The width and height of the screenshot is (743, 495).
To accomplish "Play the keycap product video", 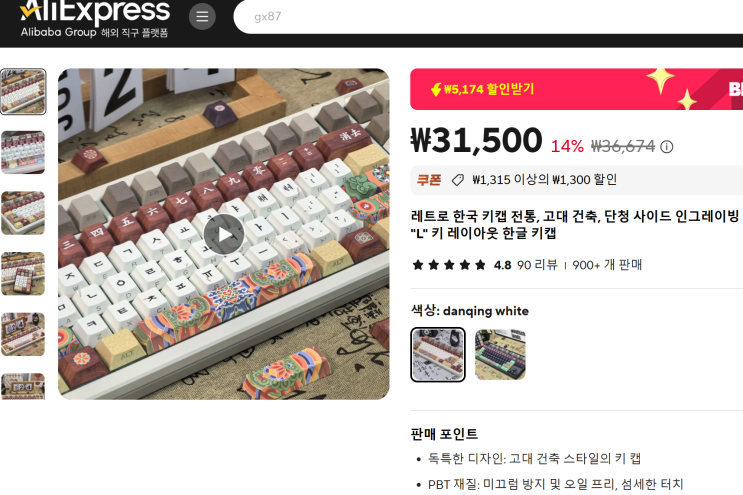I will pos(224,234).
